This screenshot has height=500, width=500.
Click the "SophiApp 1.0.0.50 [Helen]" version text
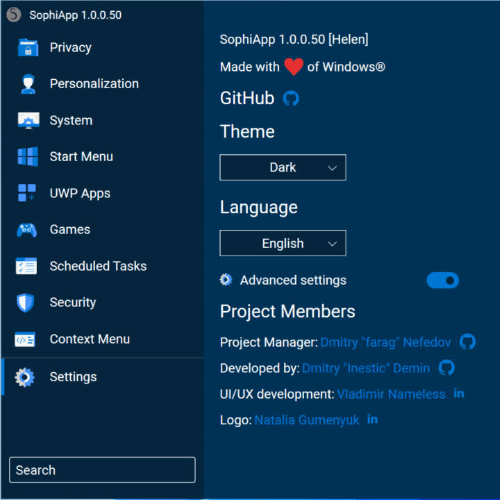(294, 40)
